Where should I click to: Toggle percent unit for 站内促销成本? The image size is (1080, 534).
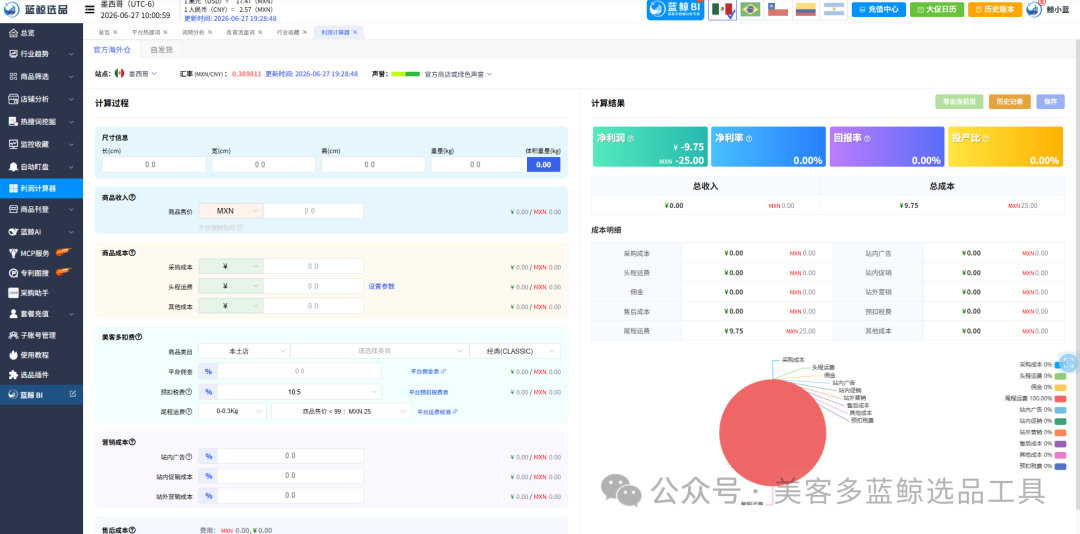point(208,476)
